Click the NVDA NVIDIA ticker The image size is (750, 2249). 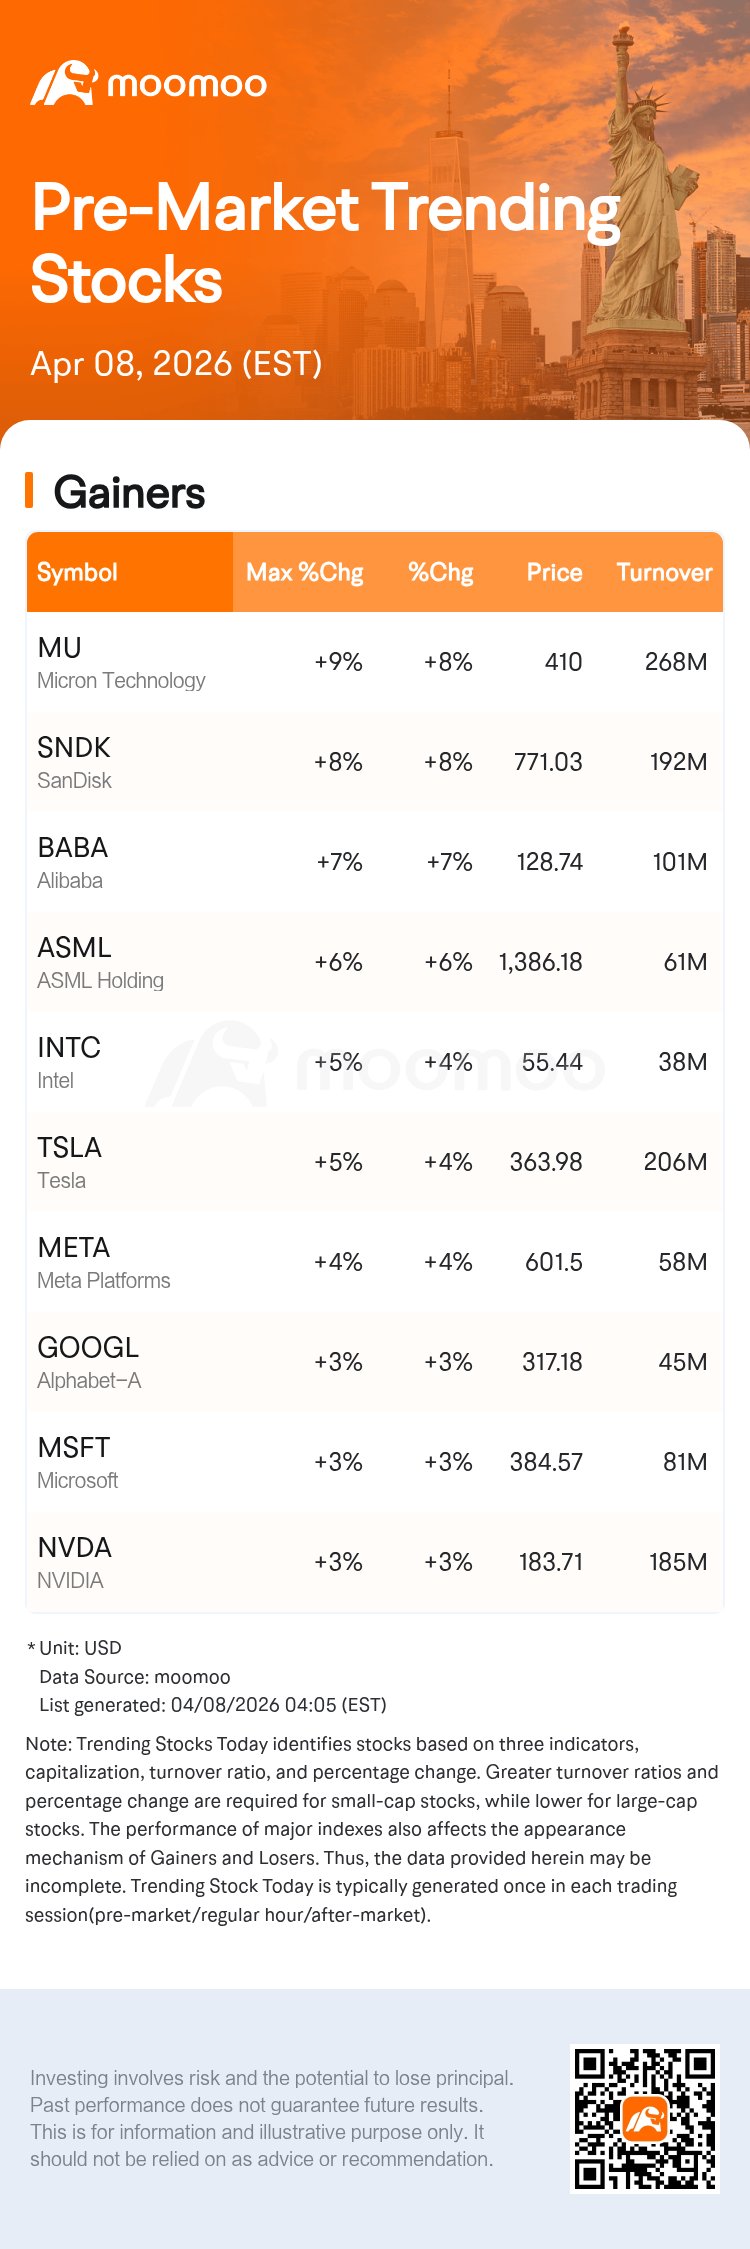(x=74, y=1548)
